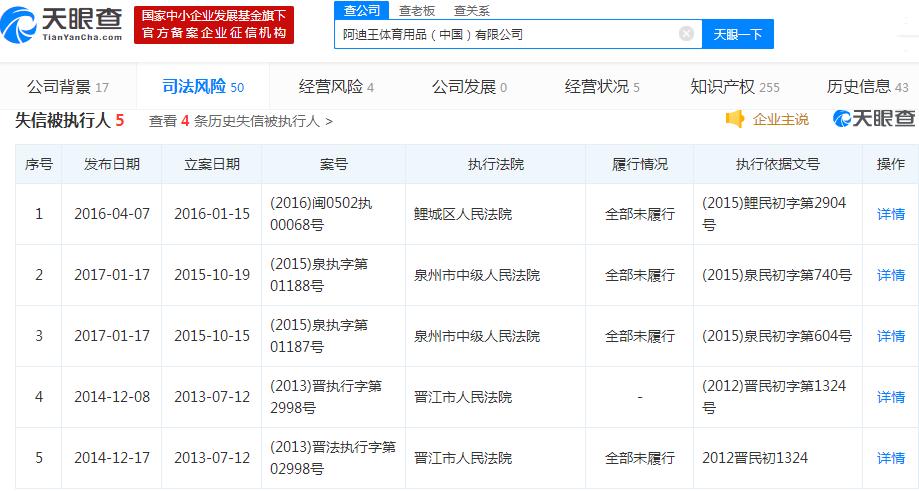Viewport: 919px width, 491px height.
Task: Click the 案号 column header
Action: click(x=333, y=164)
